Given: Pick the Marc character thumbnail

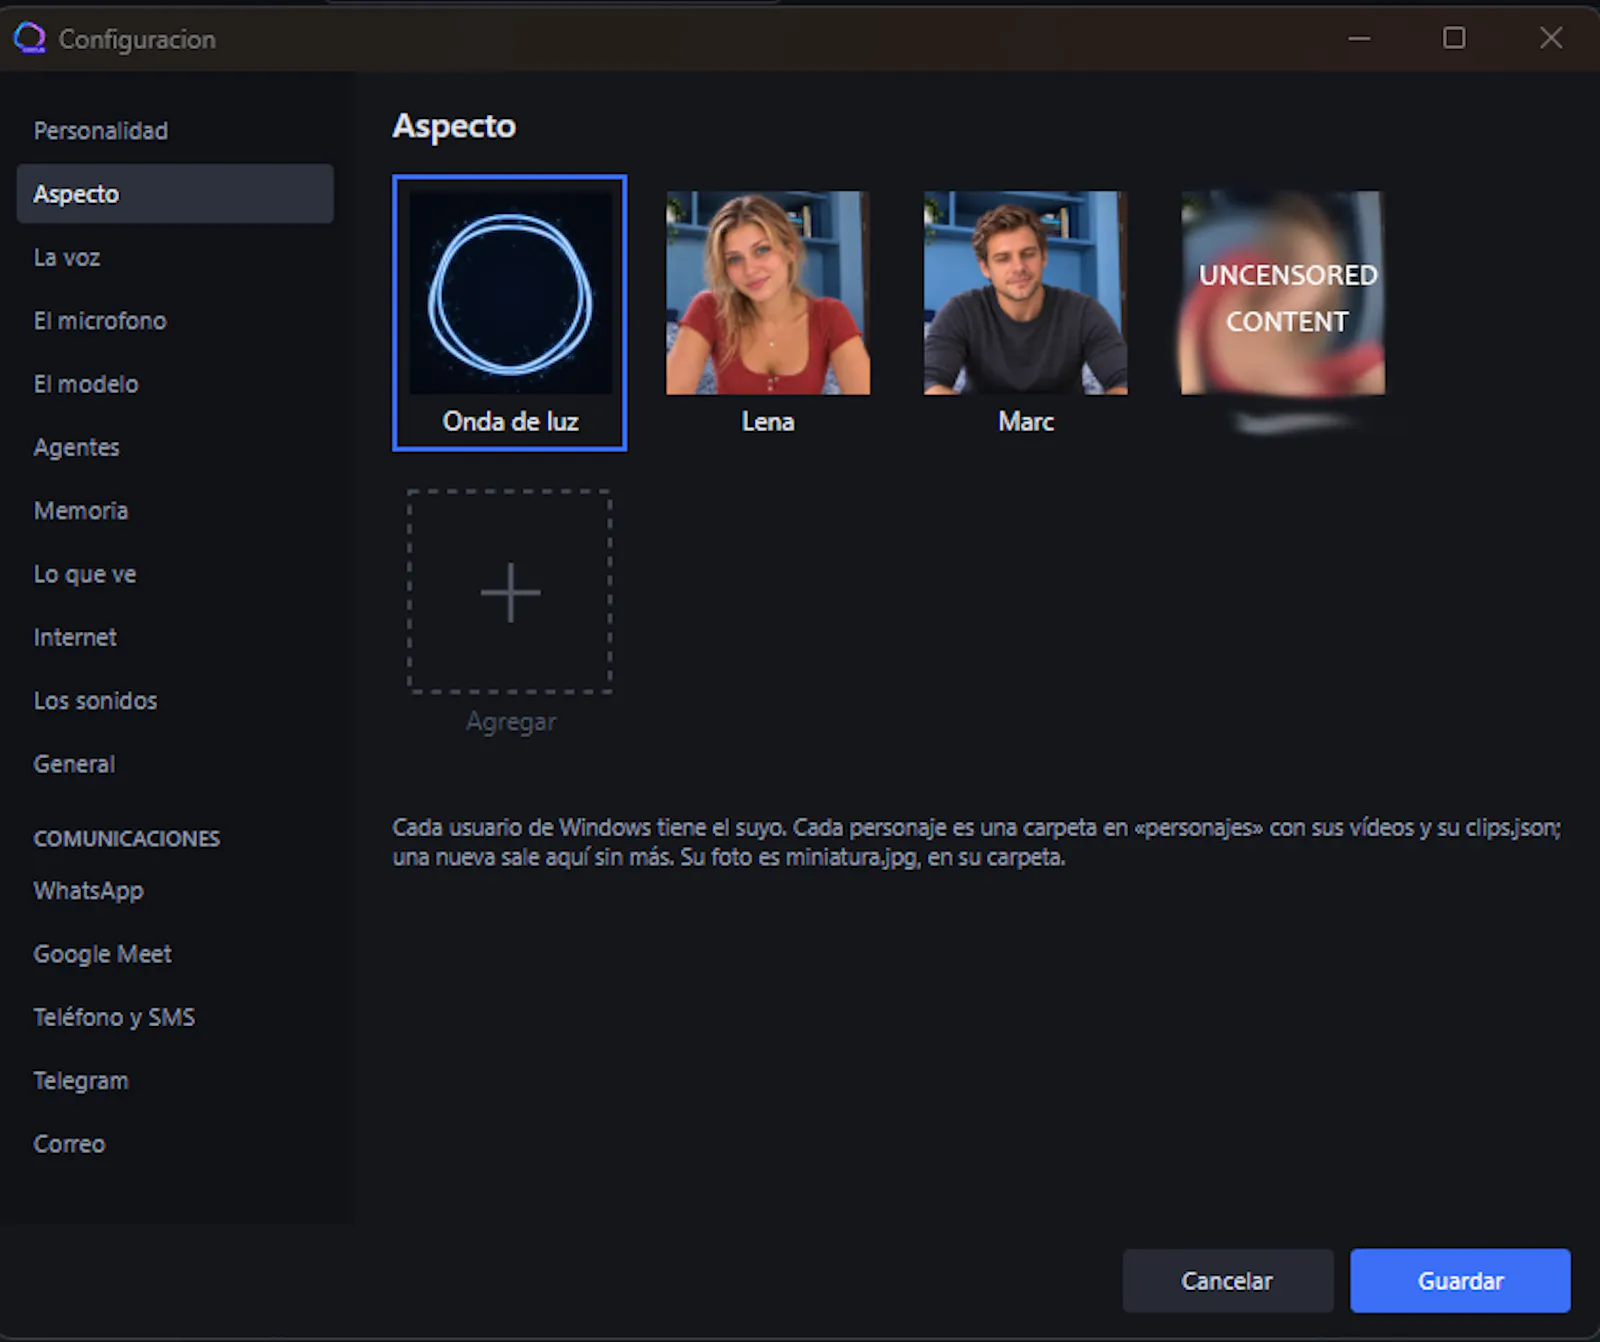Looking at the screenshot, I should [x=1026, y=293].
